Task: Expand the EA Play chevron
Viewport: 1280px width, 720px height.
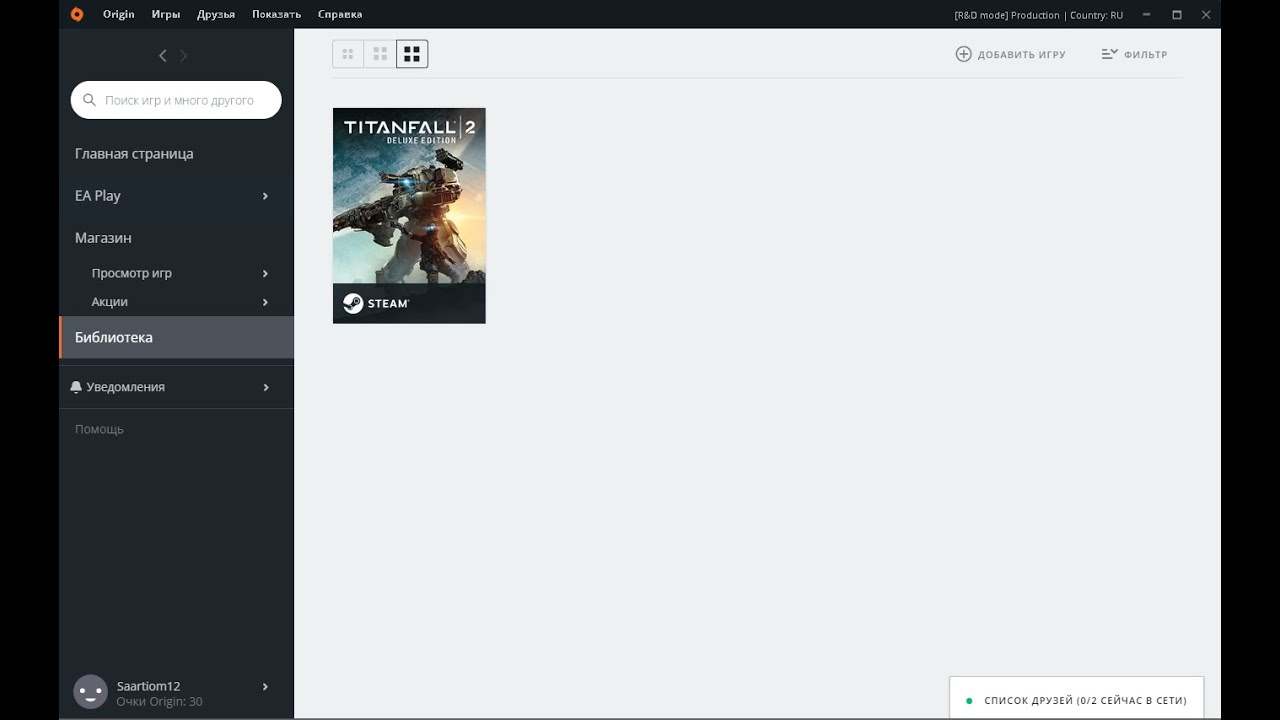Action: (x=265, y=196)
